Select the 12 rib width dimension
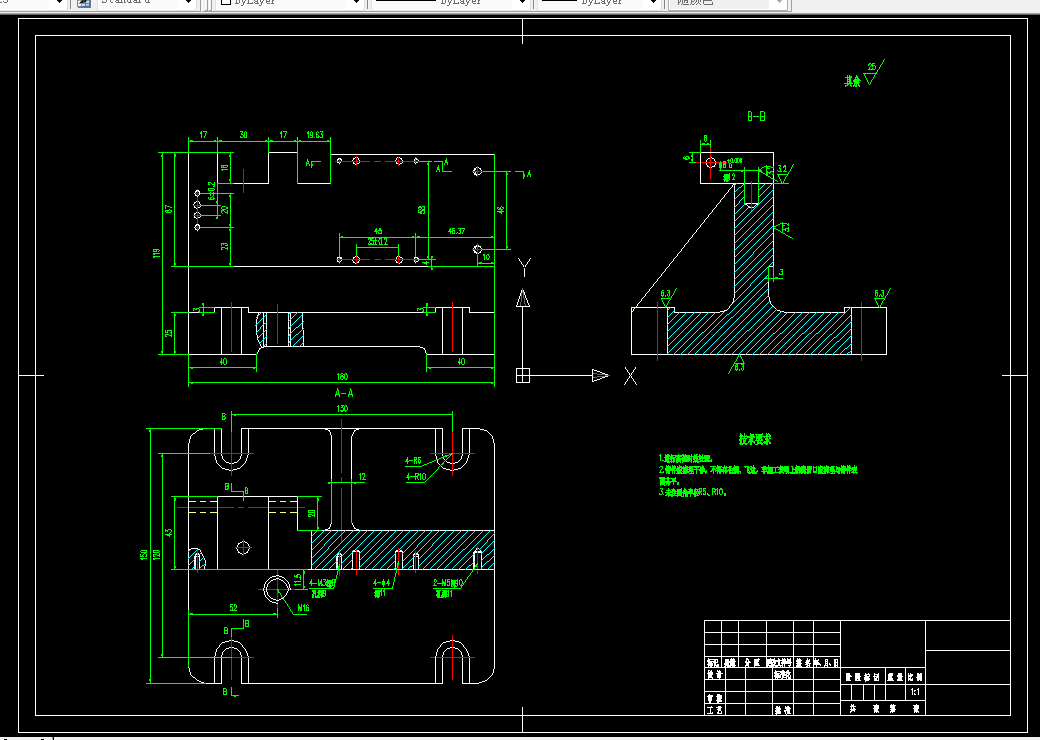This screenshot has height=740, width=1040. 361,476
